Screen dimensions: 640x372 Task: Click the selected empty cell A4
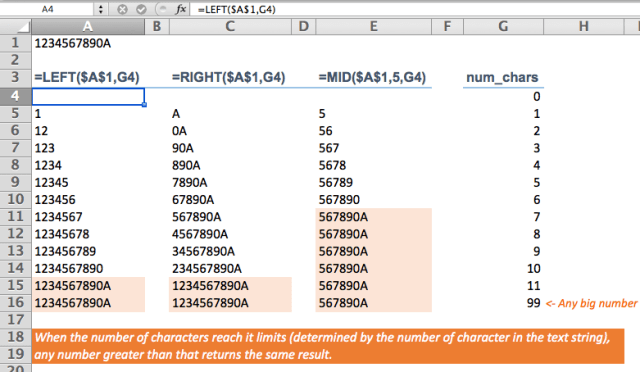pyautogui.click(x=88, y=96)
